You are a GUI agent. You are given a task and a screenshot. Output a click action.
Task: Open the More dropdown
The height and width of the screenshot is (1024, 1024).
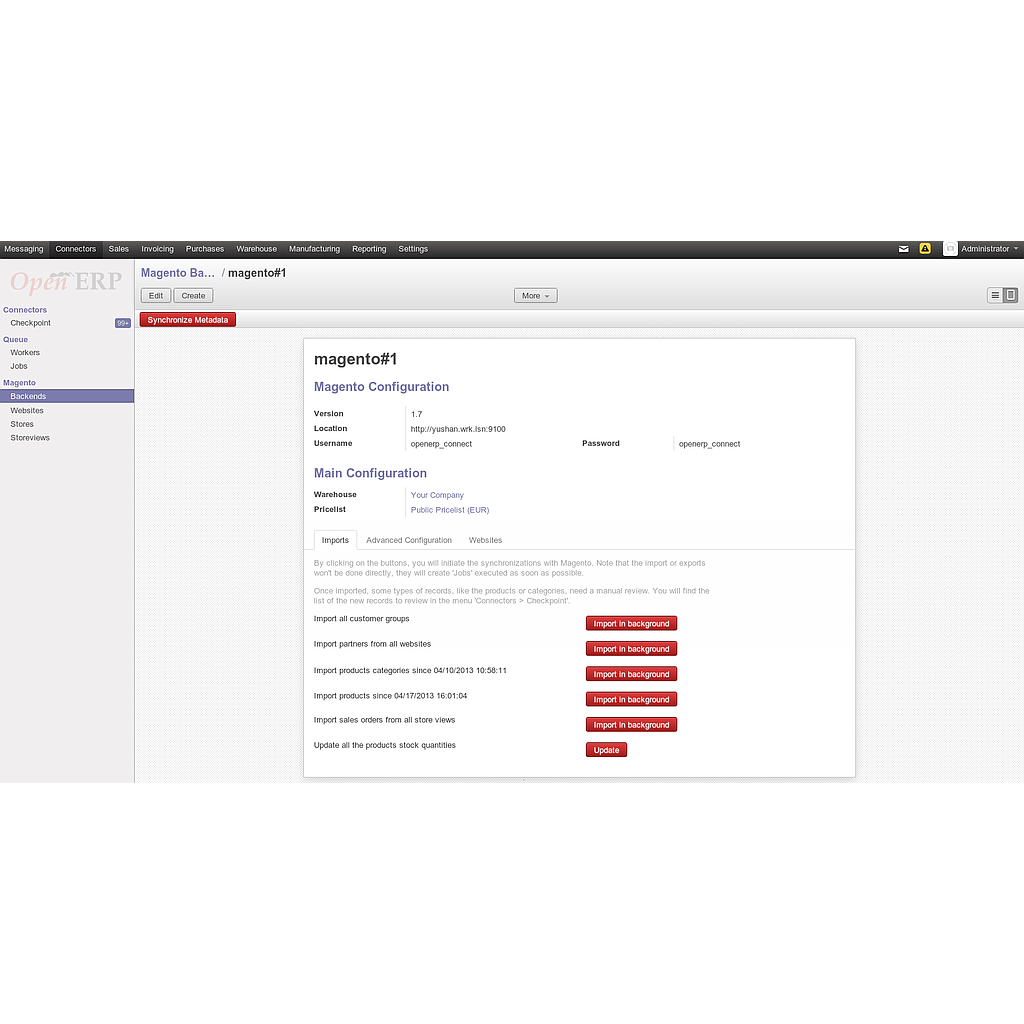535,295
